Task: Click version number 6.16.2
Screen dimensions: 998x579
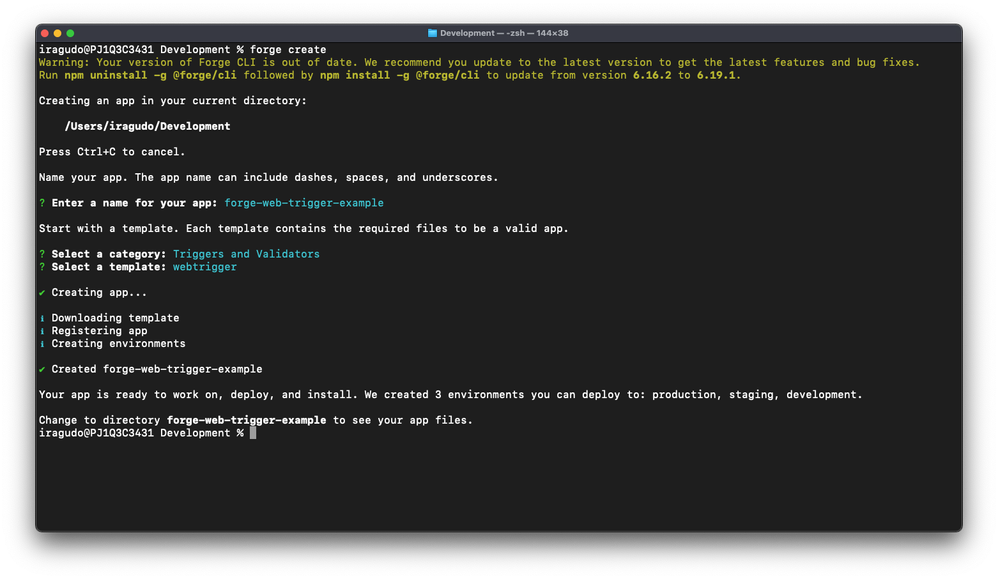Action: pyautogui.click(x=652, y=75)
